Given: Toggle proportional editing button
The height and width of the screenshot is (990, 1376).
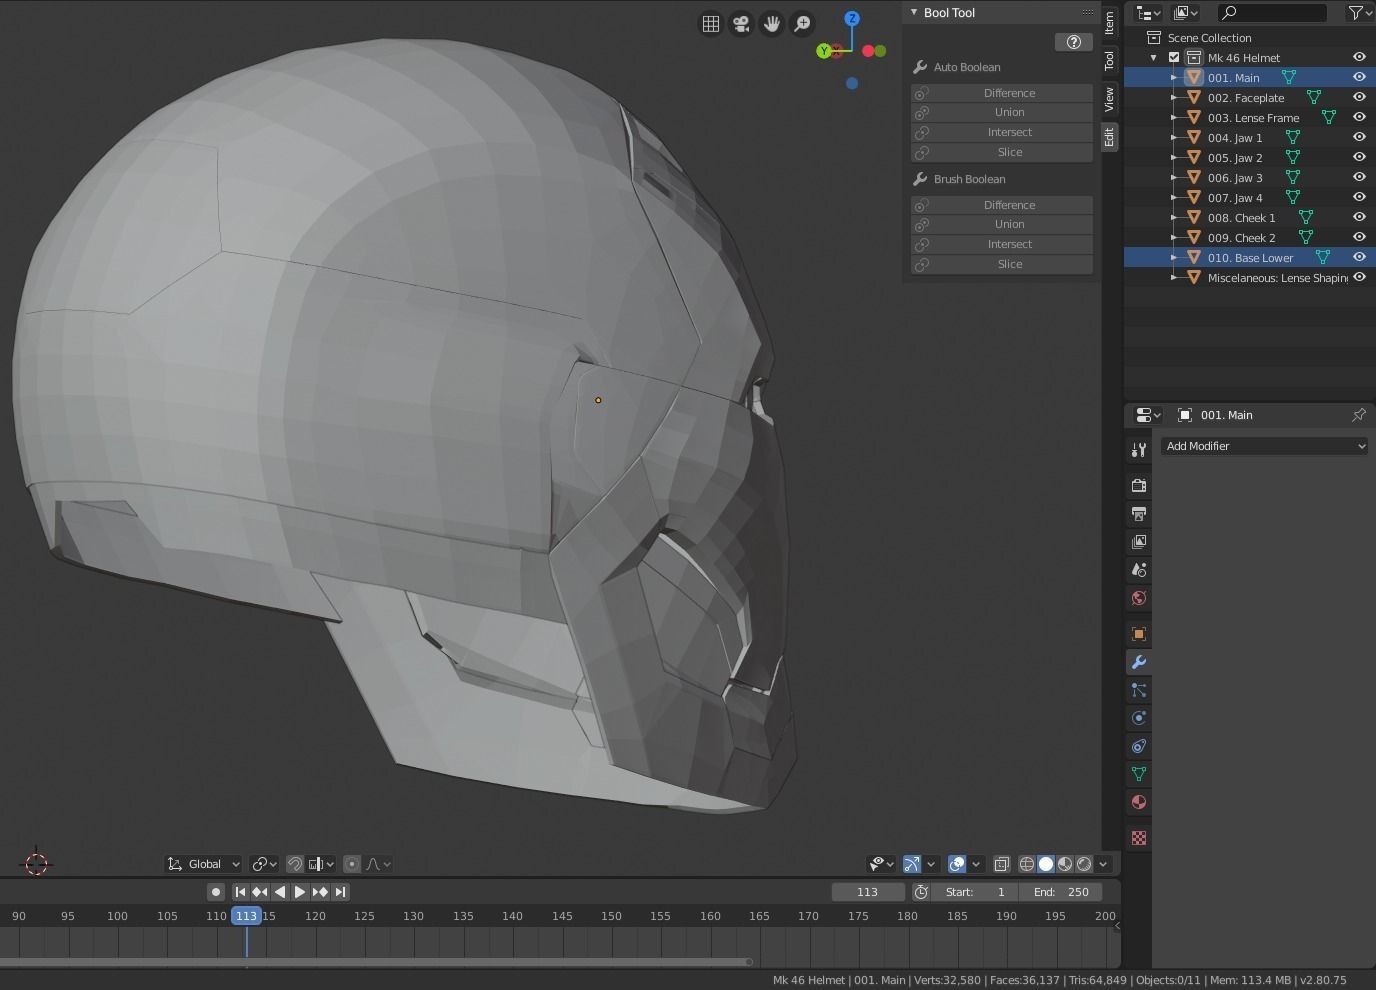Looking at the screenshot, I should [x=352, y=864].
